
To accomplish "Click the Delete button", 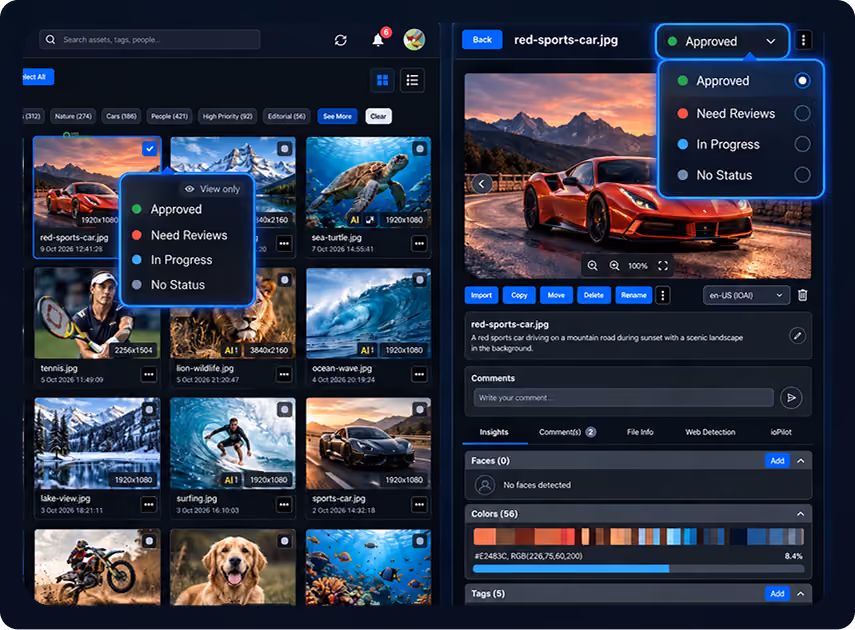I will pyautogui.click(x=594, y=295).
